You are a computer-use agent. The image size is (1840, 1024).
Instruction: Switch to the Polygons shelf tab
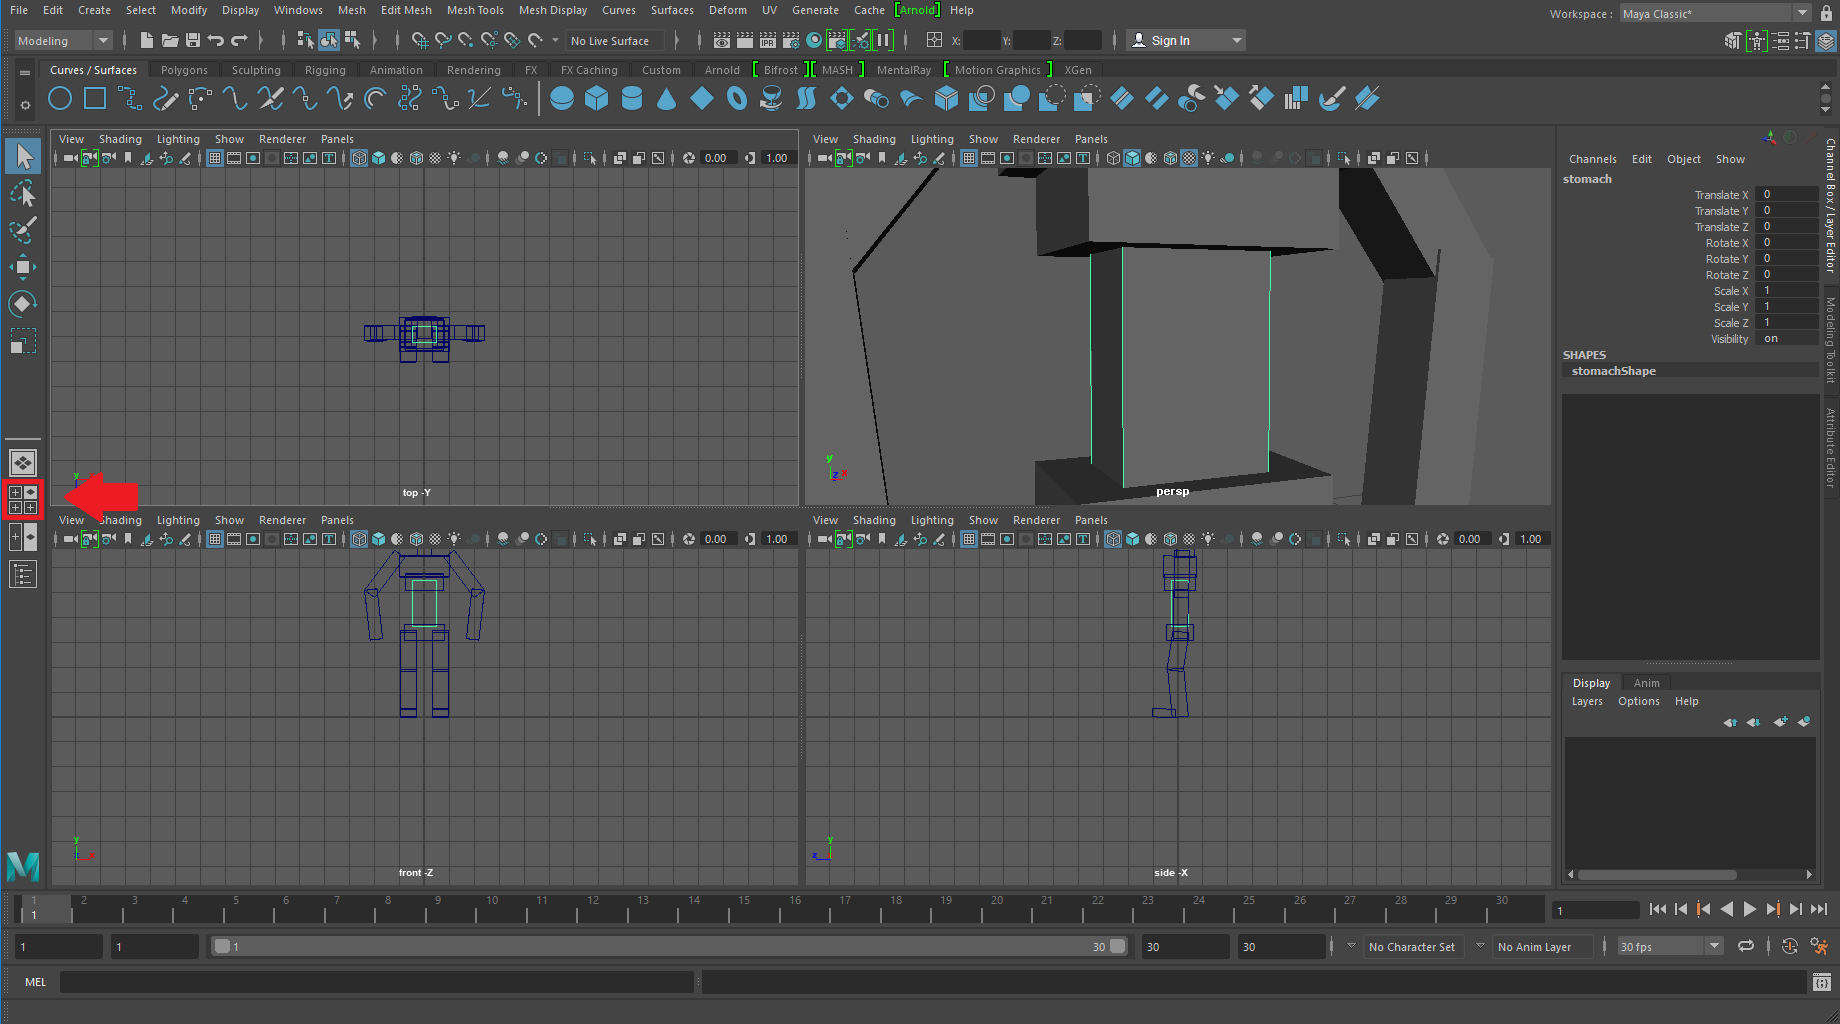(184, 70)
